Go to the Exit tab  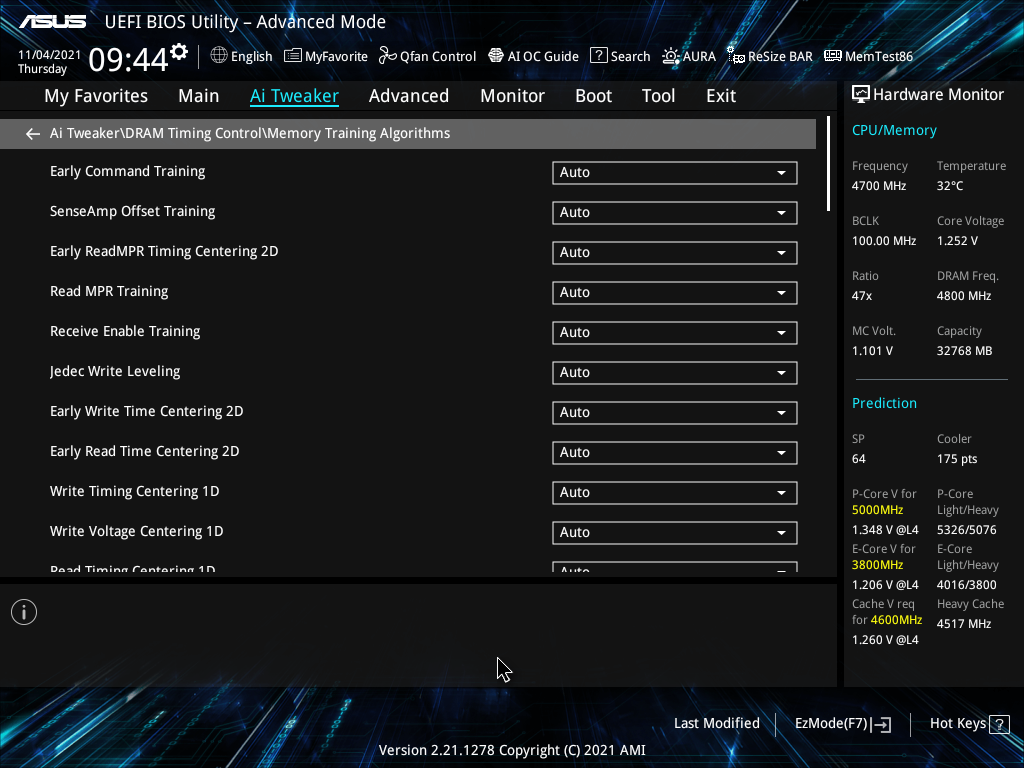pyautogui.click(x=721, y=96)
